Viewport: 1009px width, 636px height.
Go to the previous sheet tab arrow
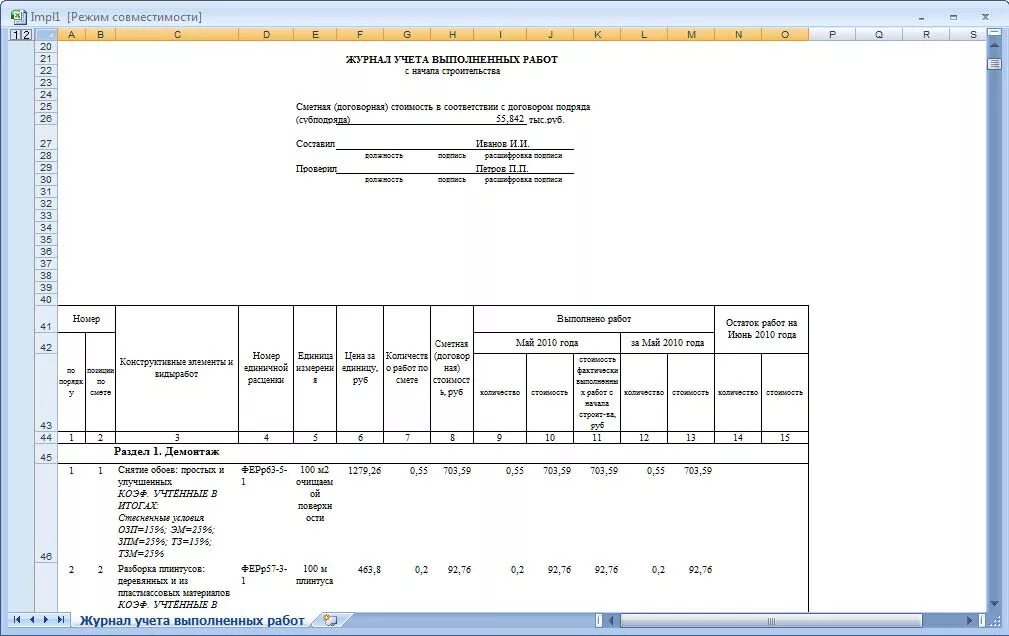[32, 620]
